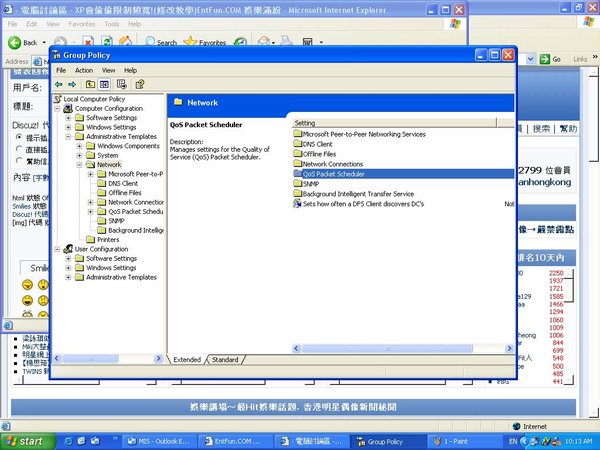Viewport: 600px width, 450px height.
Task: Click the Start button
Action: pyautogui.click(x=26, y=442)
